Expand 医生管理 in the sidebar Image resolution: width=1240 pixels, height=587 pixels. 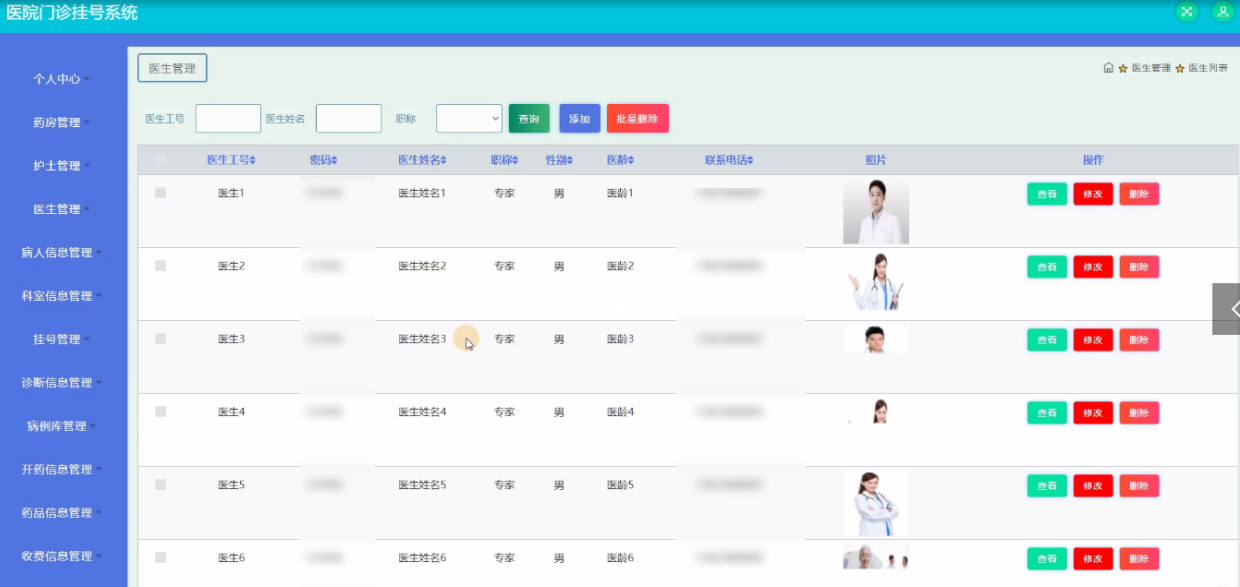[x=62, y=209]
